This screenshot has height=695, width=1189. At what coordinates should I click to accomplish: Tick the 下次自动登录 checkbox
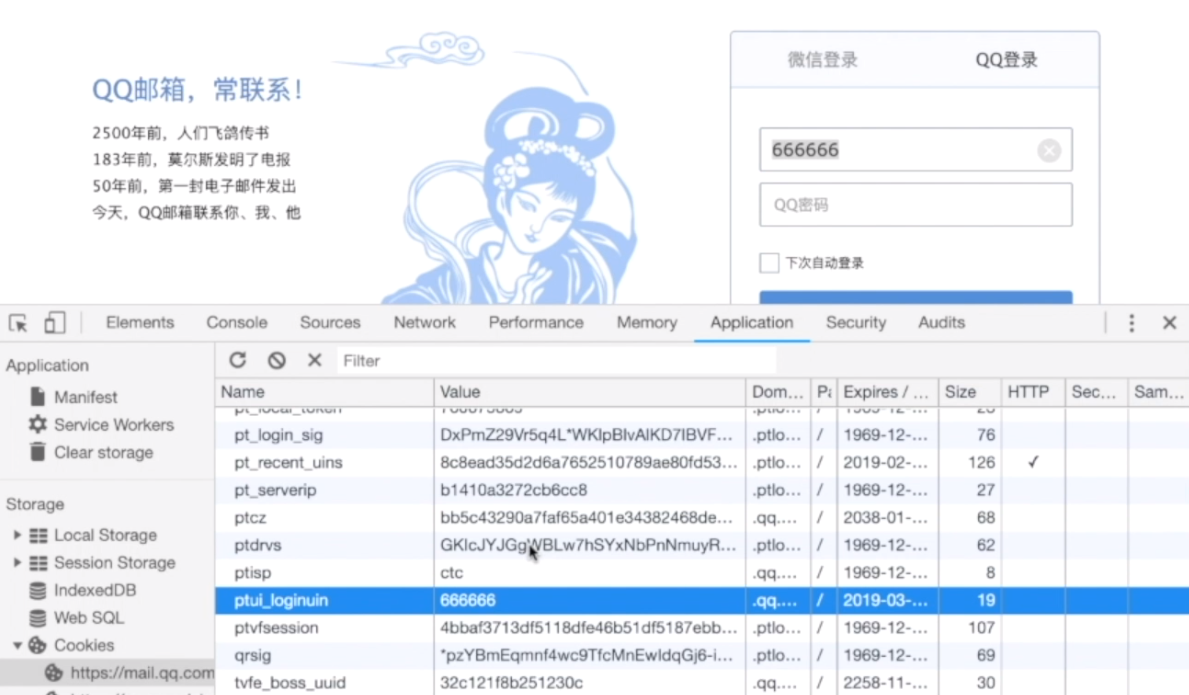coord(769,263)
